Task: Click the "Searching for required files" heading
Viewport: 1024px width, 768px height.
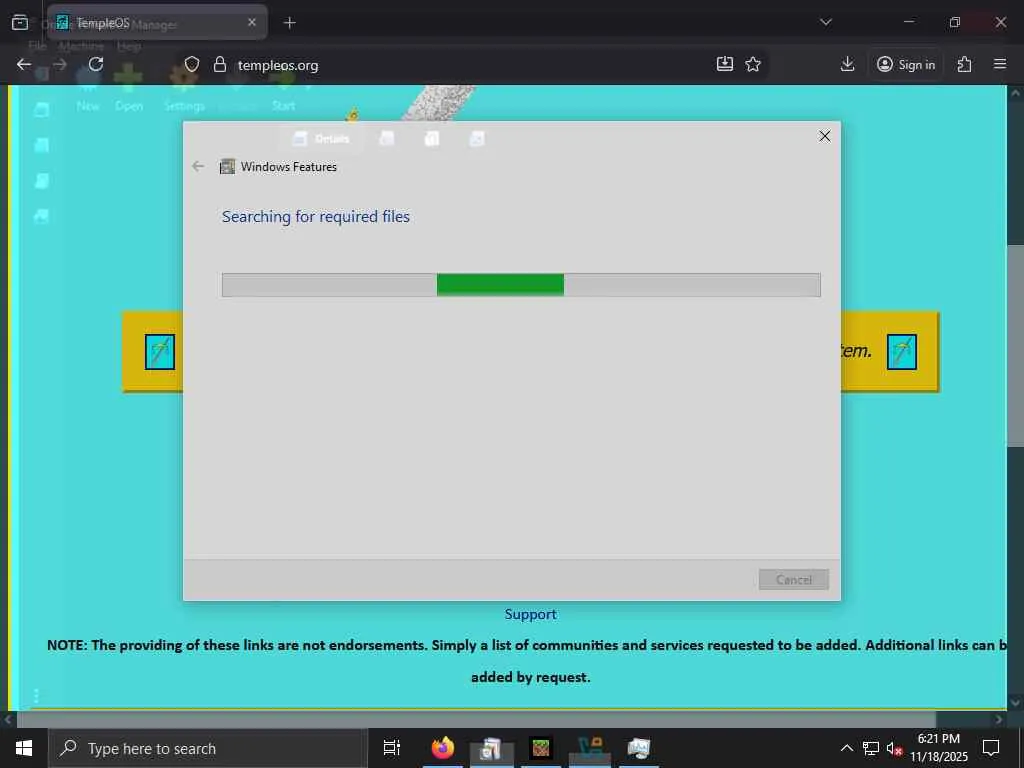Action: (315, 217)
